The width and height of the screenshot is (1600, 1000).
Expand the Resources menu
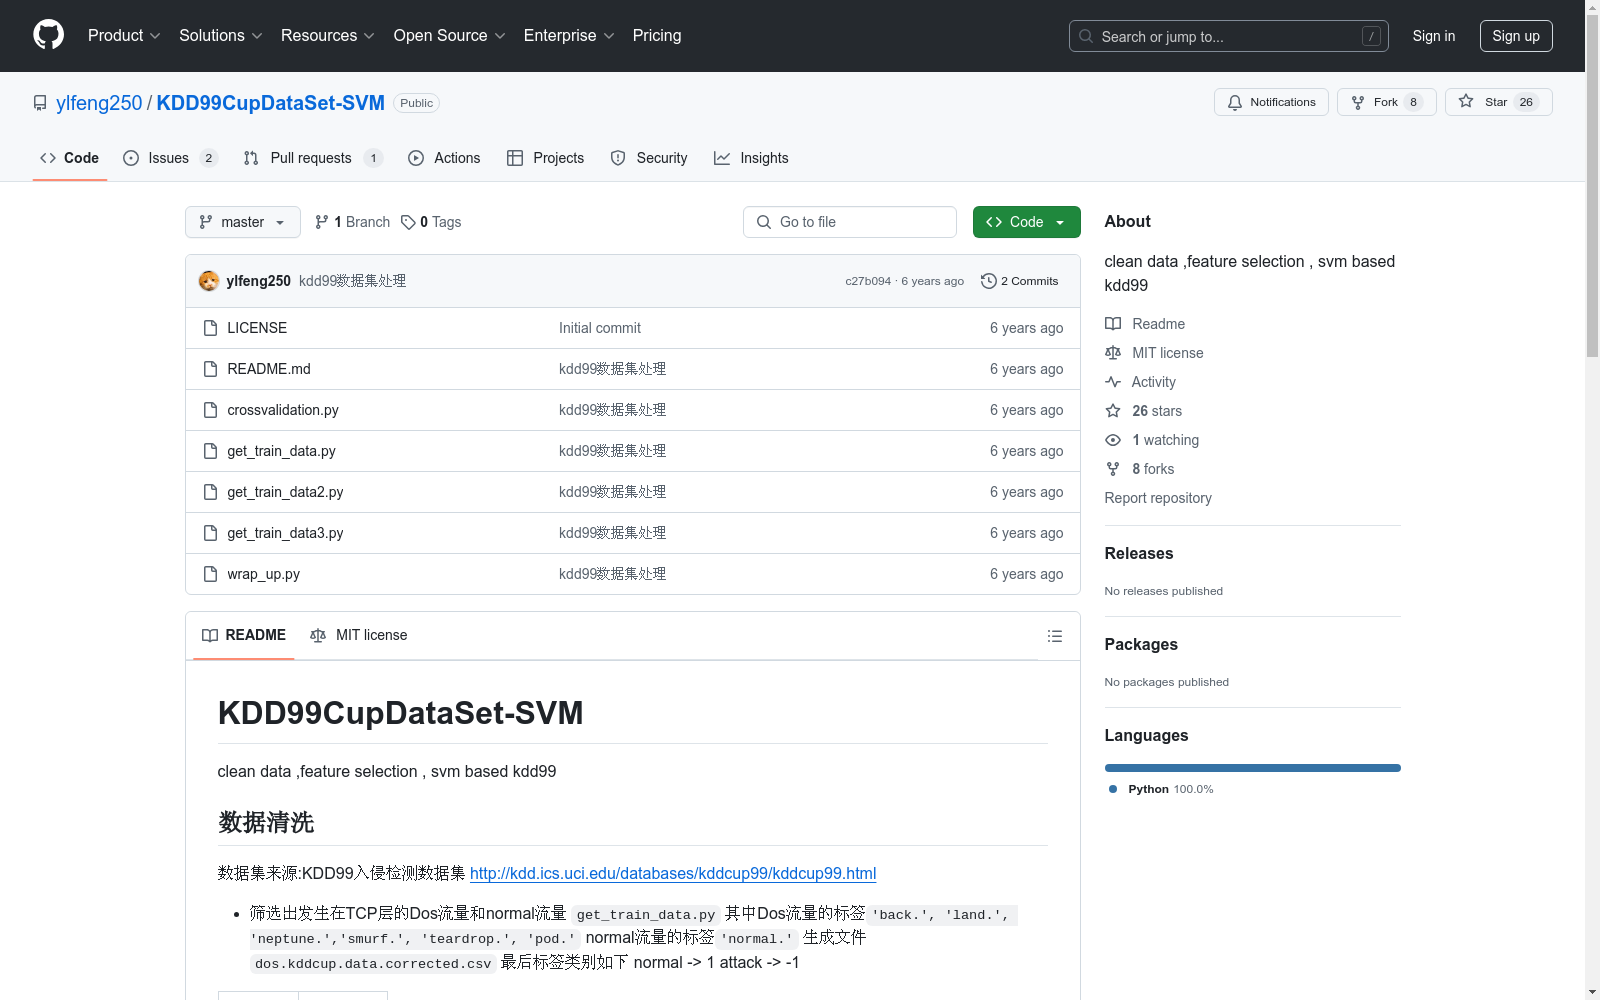tap(328, 35)
